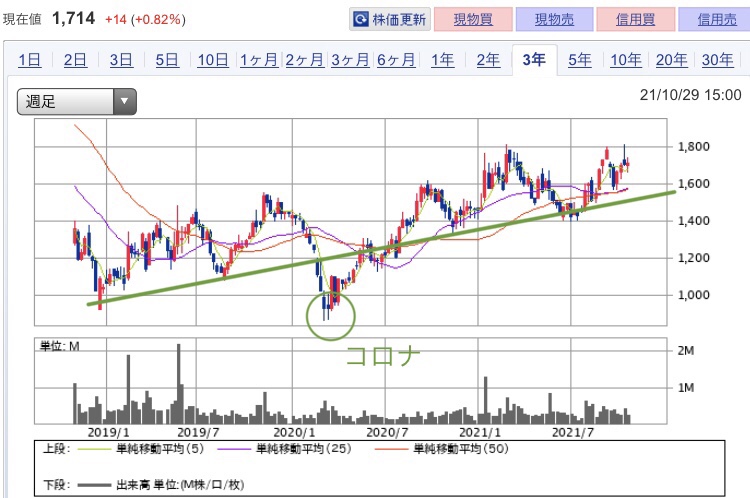750x498 pixels.
Task: Click the 2020/7 date axis label
Action: (387, 432)
